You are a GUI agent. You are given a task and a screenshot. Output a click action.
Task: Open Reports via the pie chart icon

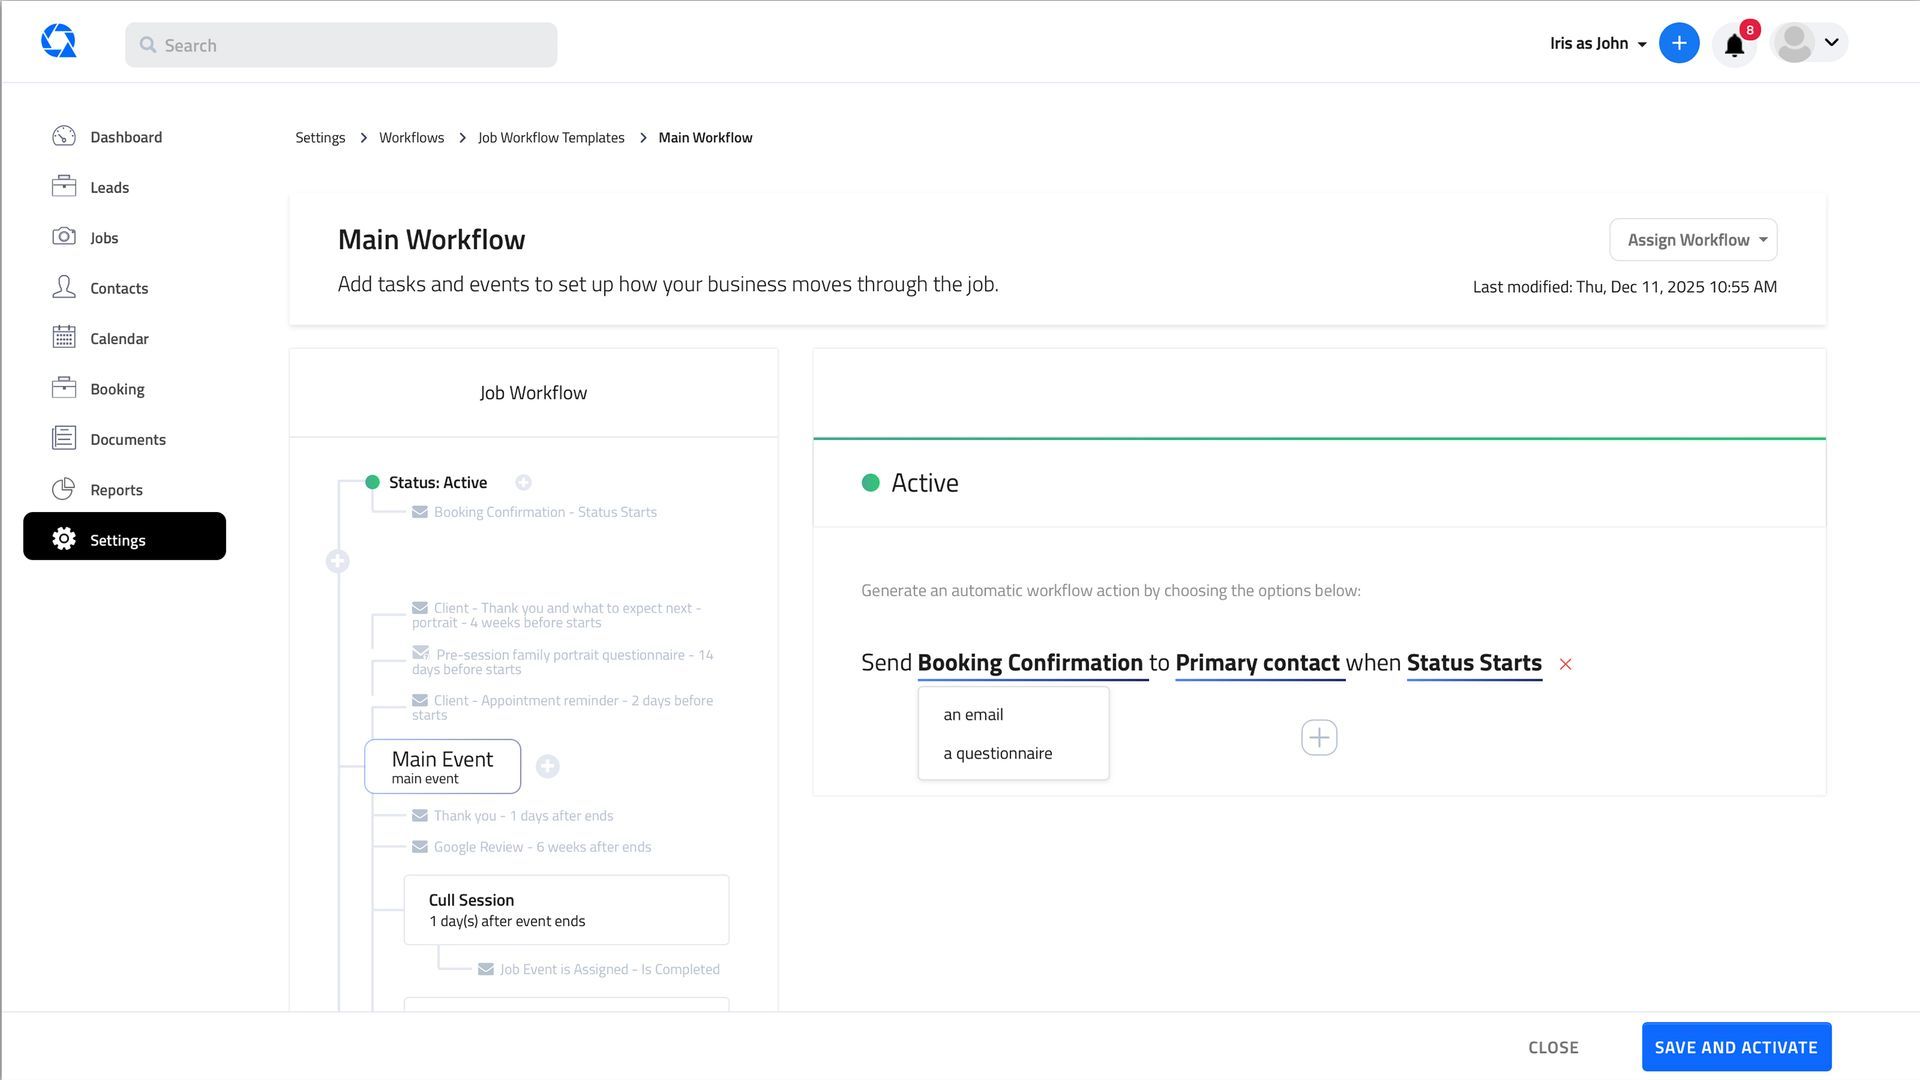(63, 489)
